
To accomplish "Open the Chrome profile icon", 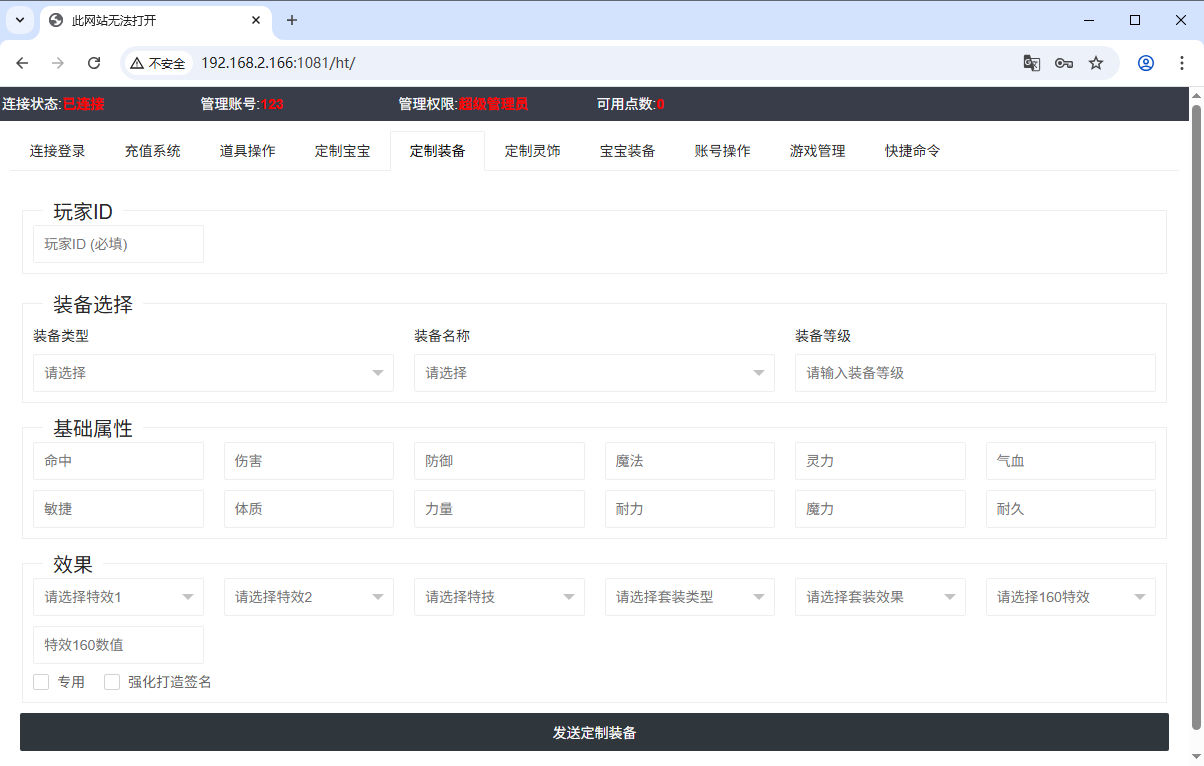I will point(1146,63).
